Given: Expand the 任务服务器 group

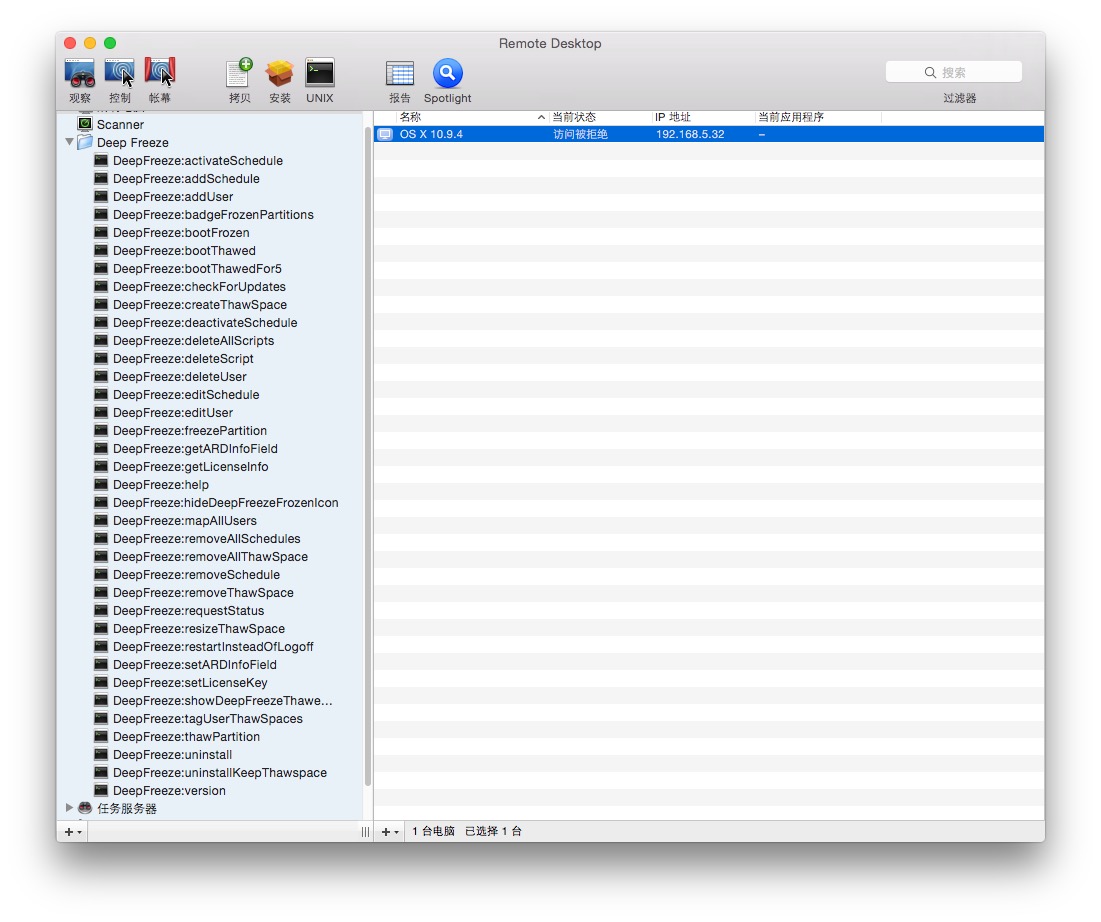Looking at the screenshot, I should (70, 808).
